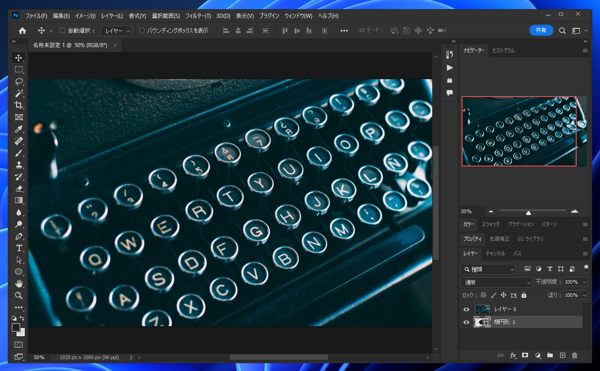Create a new layer with the plus icon
Viewport: 600px width, 371px height.
[562, 356]
